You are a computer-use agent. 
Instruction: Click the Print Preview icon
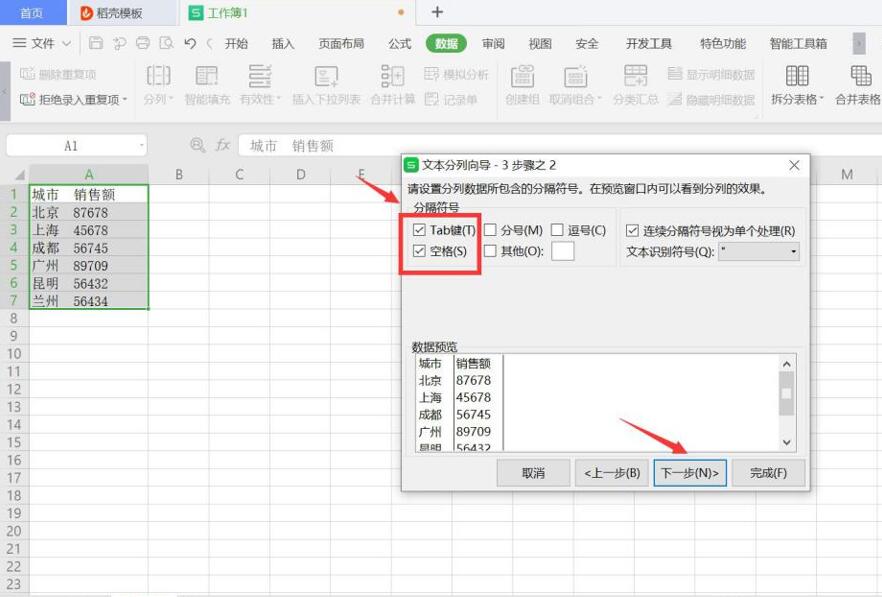click(166, 43)
